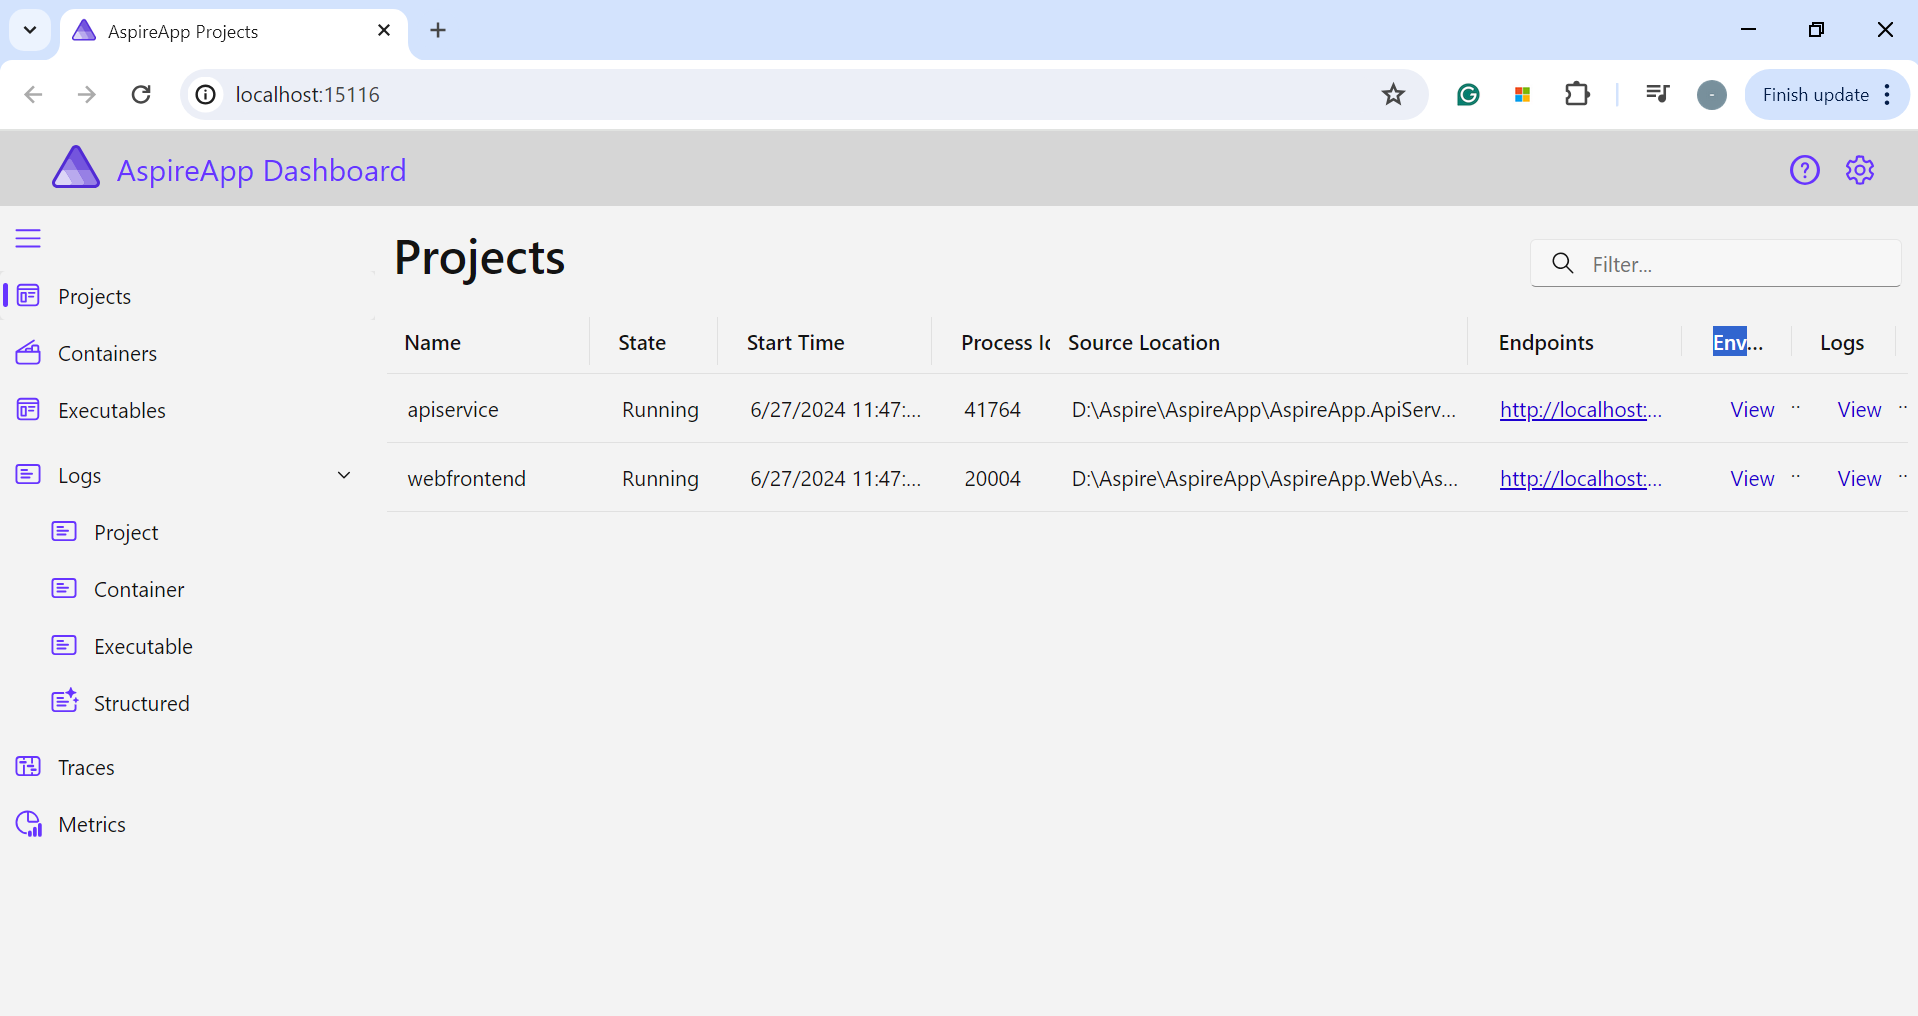Viewport: 1918px width, 1016px height.
Task: Select Container logs in sidebar
Action: pyautogui.click(x=139, y=590)
